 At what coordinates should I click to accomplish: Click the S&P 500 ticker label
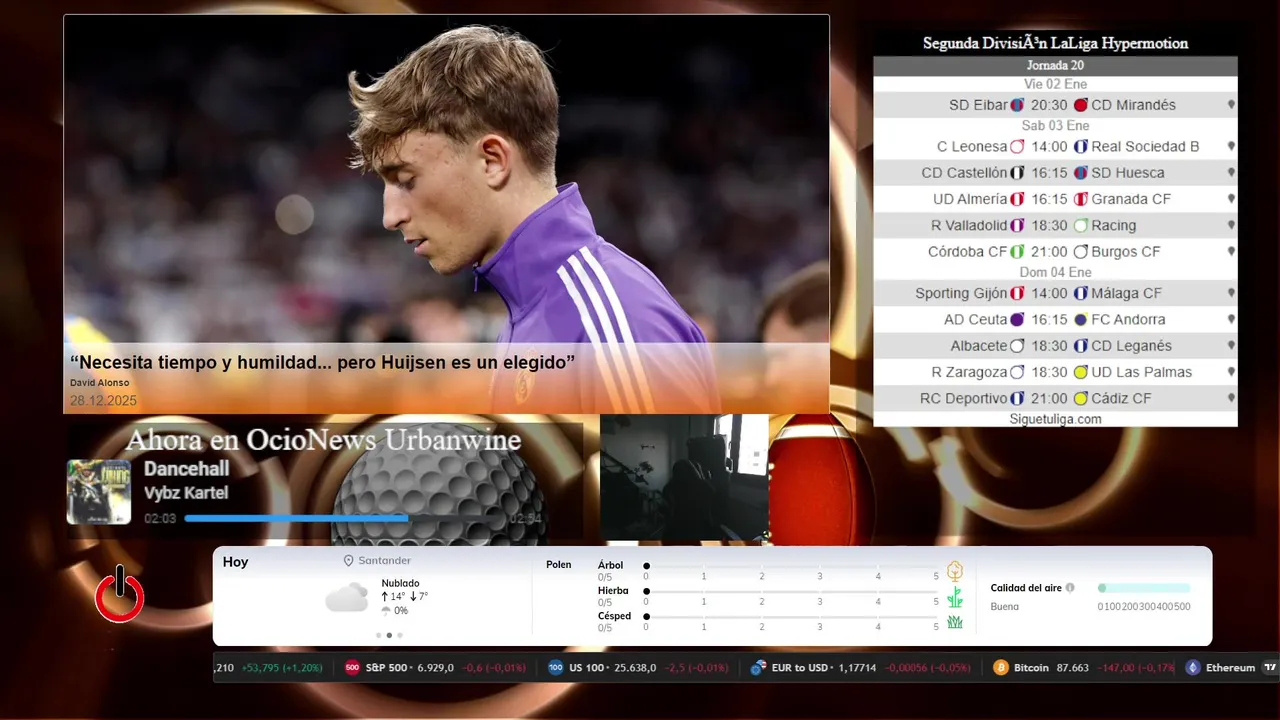387,668
